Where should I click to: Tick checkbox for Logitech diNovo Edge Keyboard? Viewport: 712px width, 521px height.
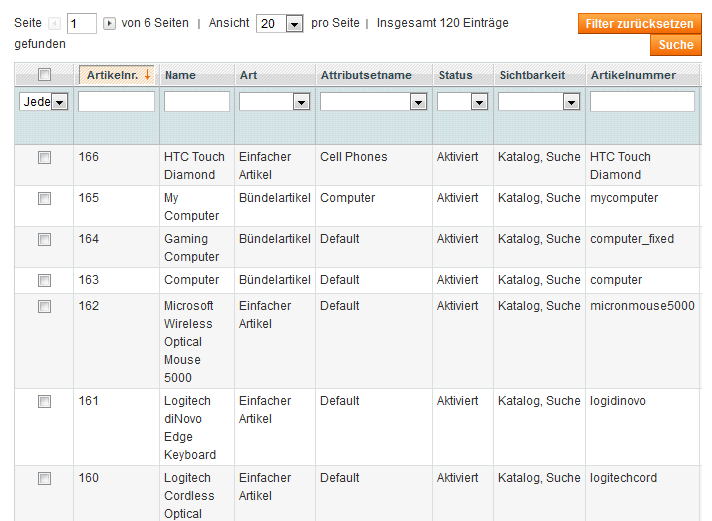(x=44, y=402)
